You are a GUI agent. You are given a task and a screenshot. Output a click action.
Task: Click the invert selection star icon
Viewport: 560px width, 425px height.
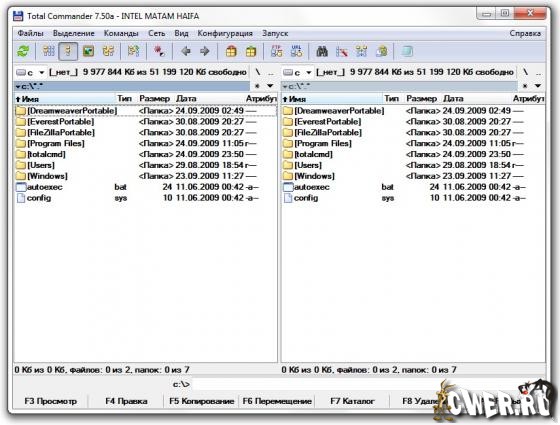[159, 51]
